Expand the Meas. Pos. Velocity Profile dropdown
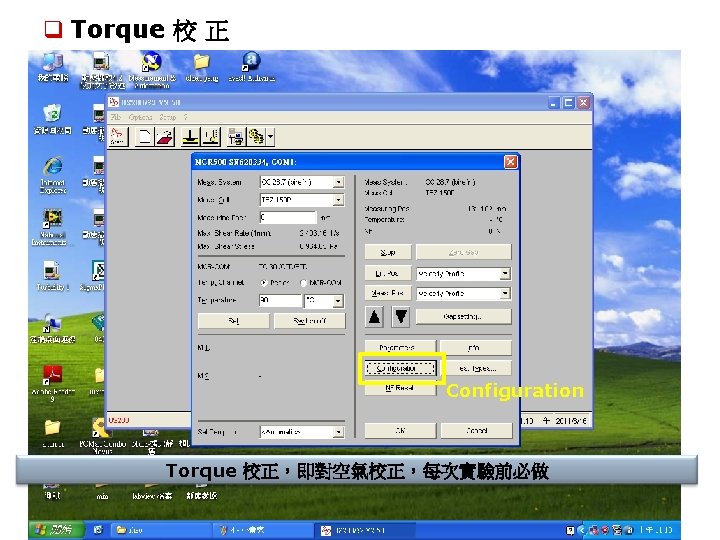Screen dimensions: 720x540 [505, 293]
